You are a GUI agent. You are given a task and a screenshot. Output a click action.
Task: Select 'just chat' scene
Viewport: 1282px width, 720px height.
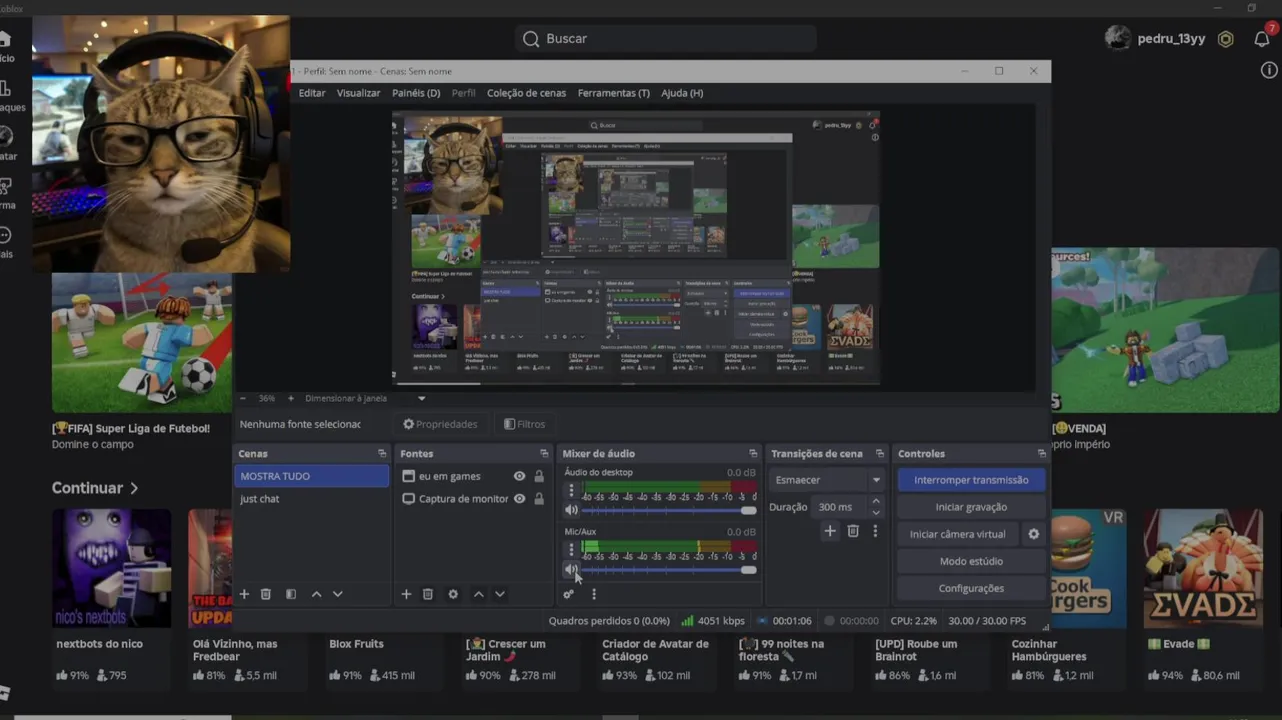(x=311, y=499)
